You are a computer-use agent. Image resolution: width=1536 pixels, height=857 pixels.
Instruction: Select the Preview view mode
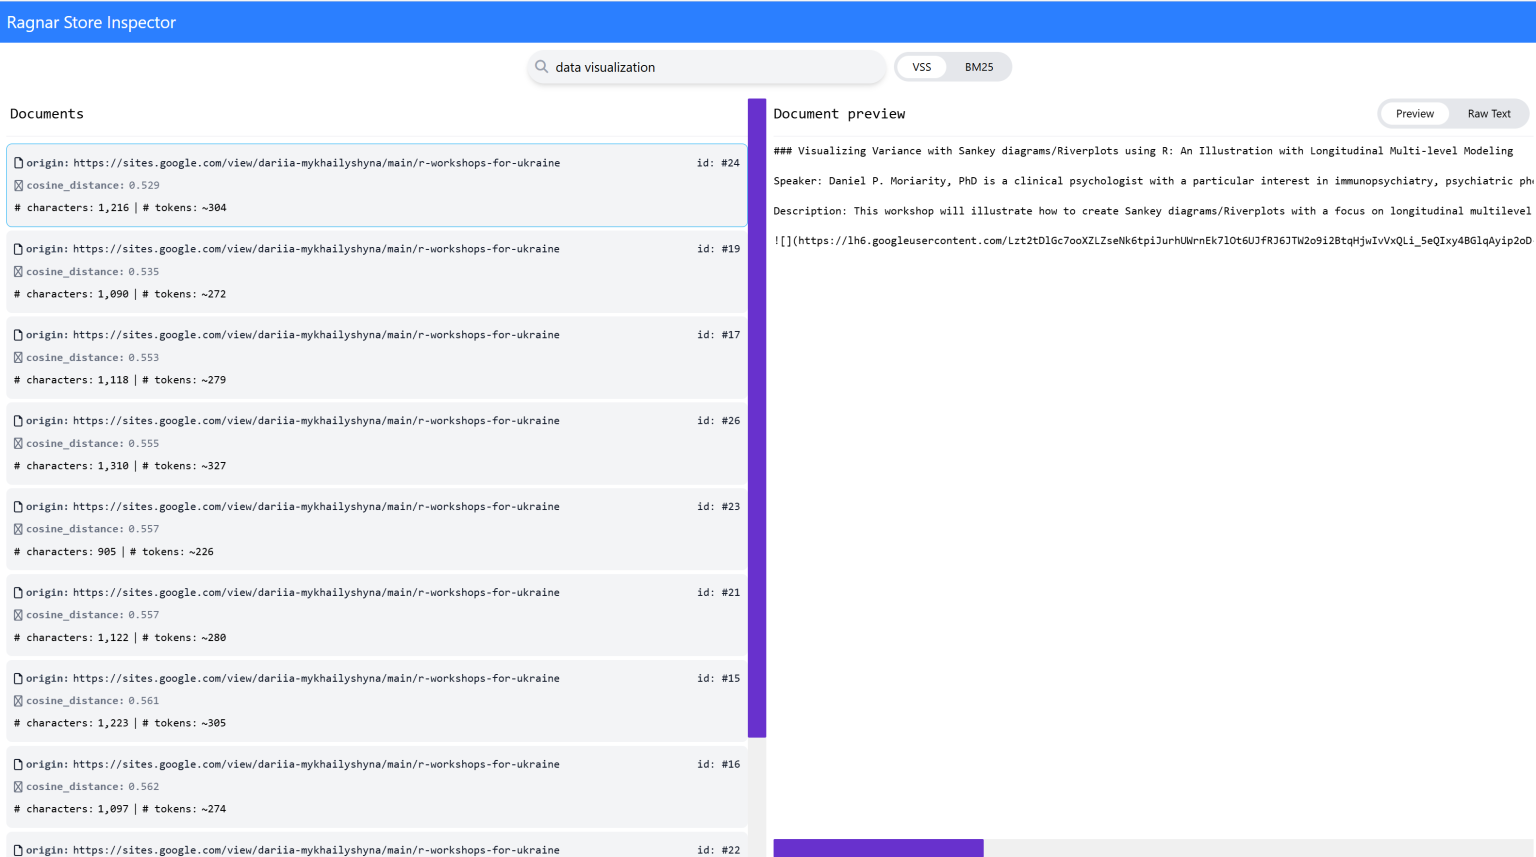click(1414, 114)
